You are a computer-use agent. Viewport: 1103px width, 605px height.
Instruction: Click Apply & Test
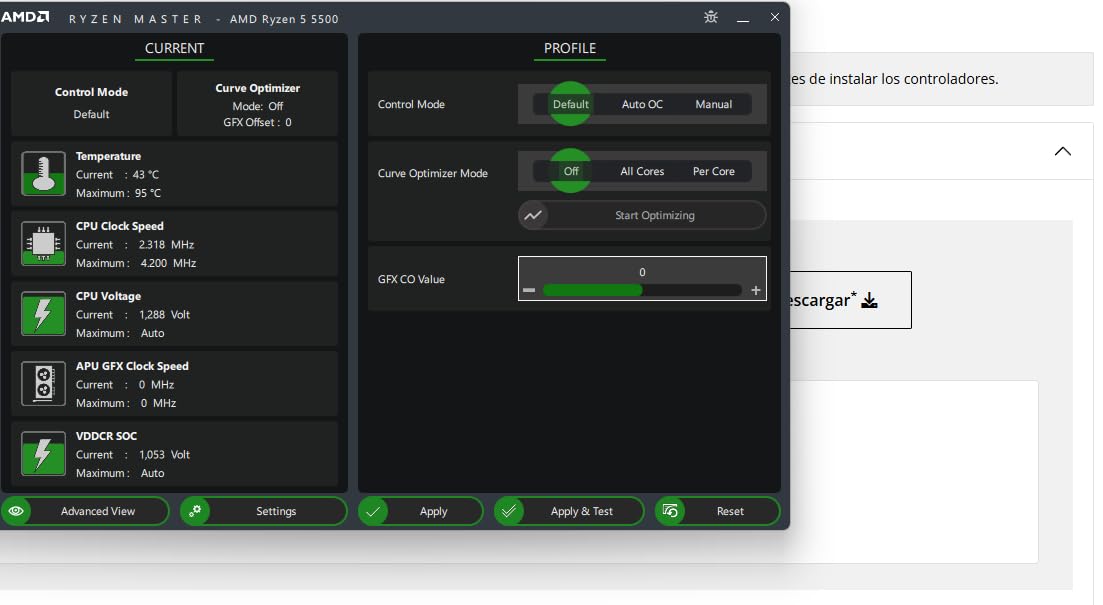tap(569, 511)
